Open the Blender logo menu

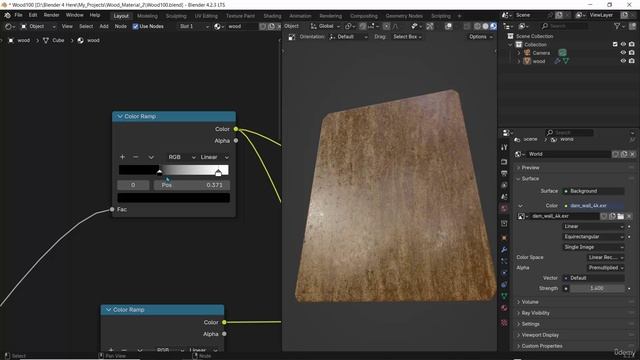coord(7,16)
